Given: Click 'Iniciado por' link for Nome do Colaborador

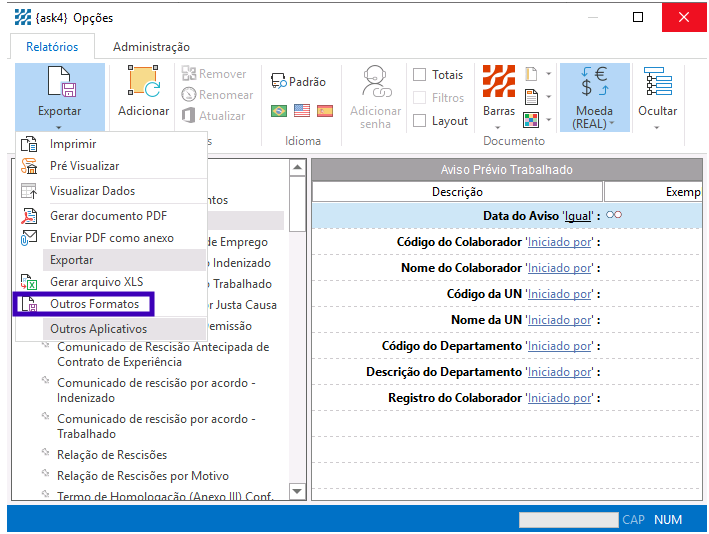Looking at the screenshot, I should click(x=560, y=268).
